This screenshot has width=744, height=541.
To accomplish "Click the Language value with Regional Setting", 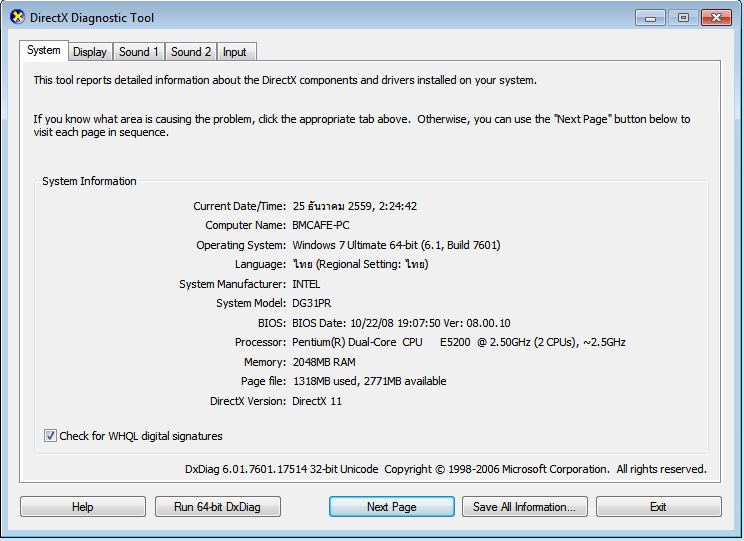I will (360, 264).
